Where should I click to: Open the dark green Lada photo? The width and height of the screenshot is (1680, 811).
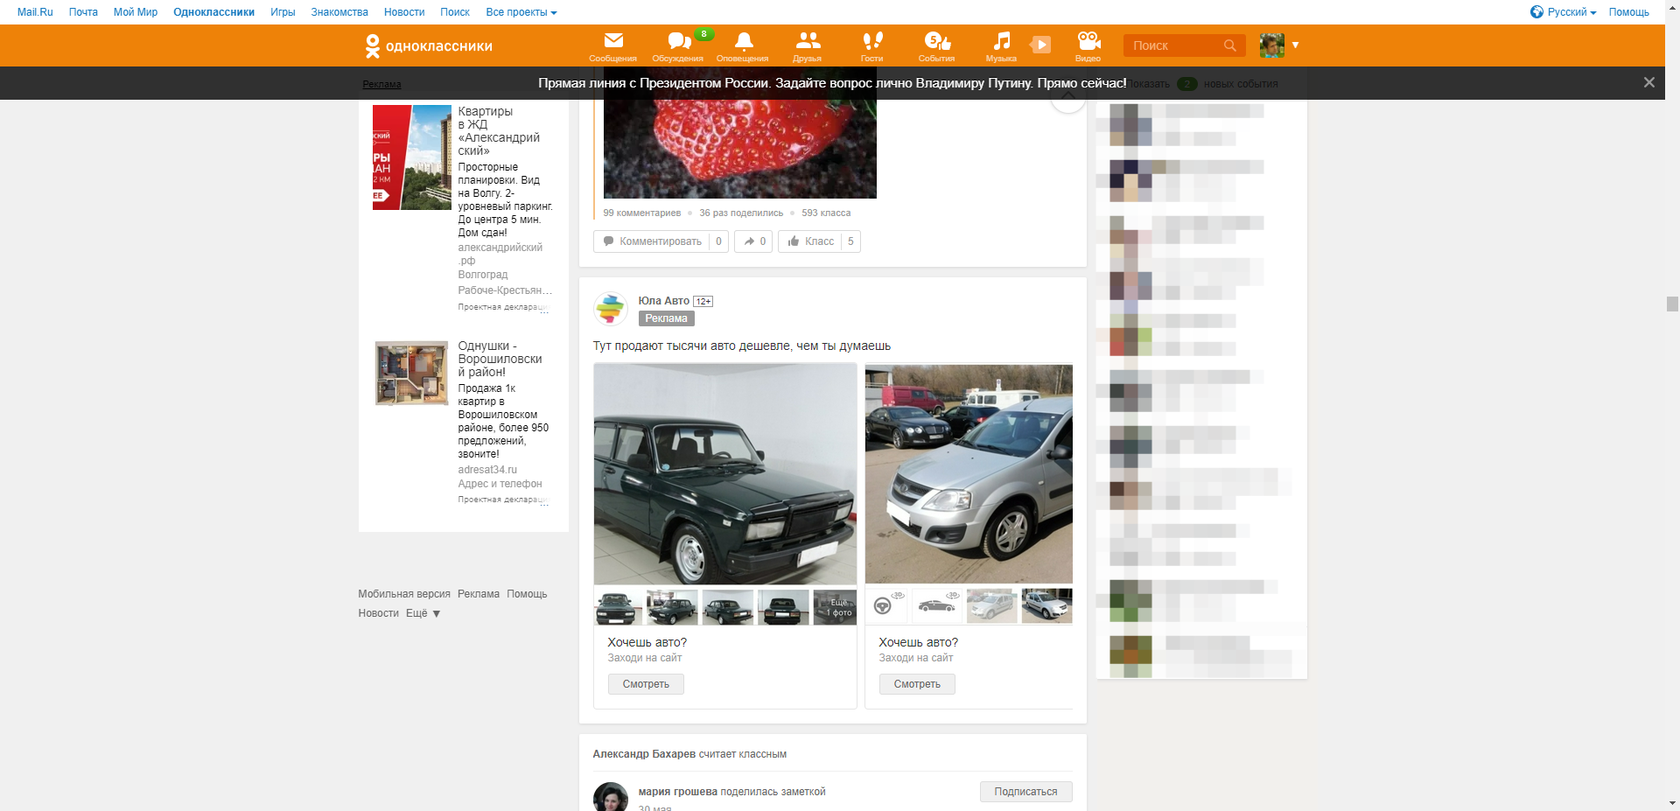coord(725,474)
